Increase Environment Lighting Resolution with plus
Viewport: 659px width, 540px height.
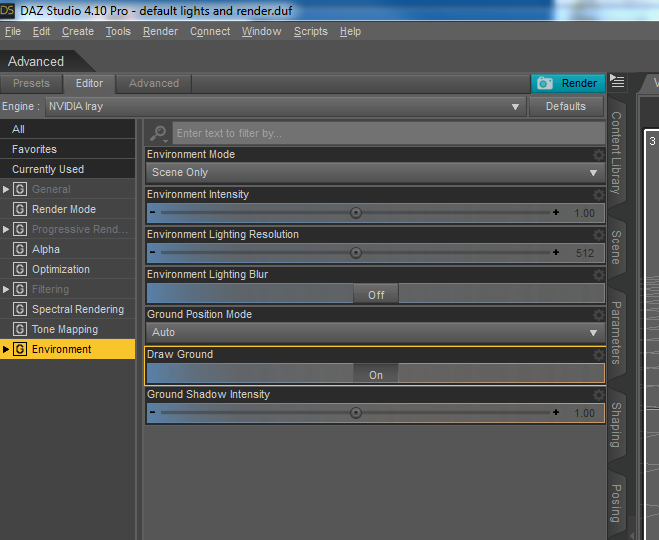click(x=556, y=253)
